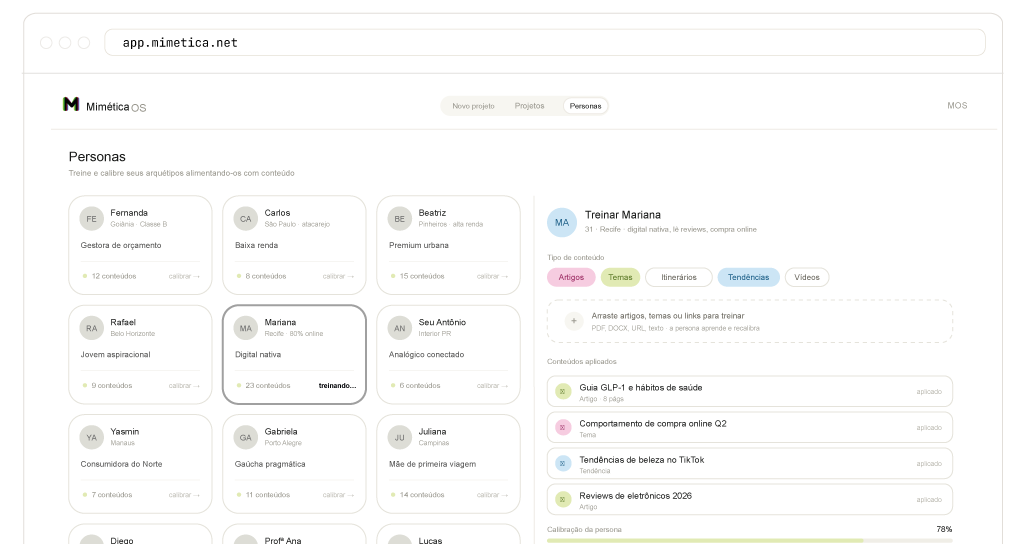This screenshot has width=1024, height=544.
Task: Click Gestora de orçamento on Fernanda's card
Action: click(121, 245)
